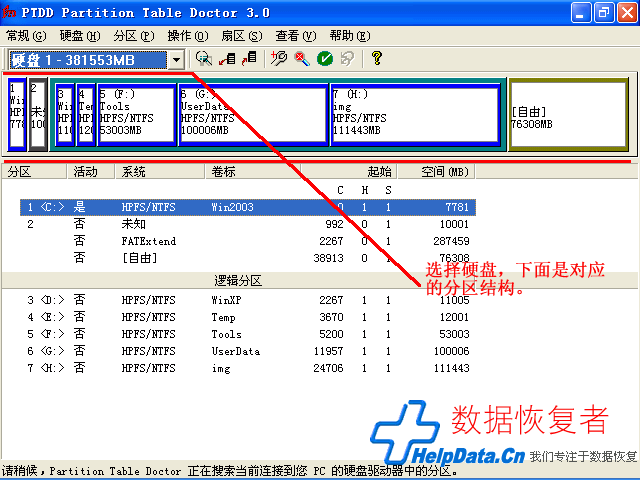Select the 5 <F:> Tools partition row
The height and width of the screenshot is (480, 640).
pos(248,334)
